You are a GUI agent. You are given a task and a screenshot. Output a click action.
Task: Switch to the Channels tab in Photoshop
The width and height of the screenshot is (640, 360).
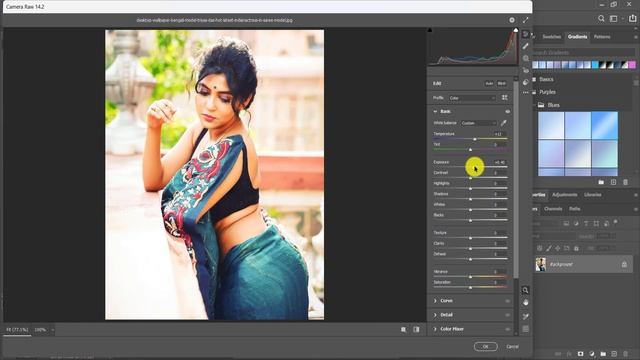pyautogui.click(x=553, y=209)
